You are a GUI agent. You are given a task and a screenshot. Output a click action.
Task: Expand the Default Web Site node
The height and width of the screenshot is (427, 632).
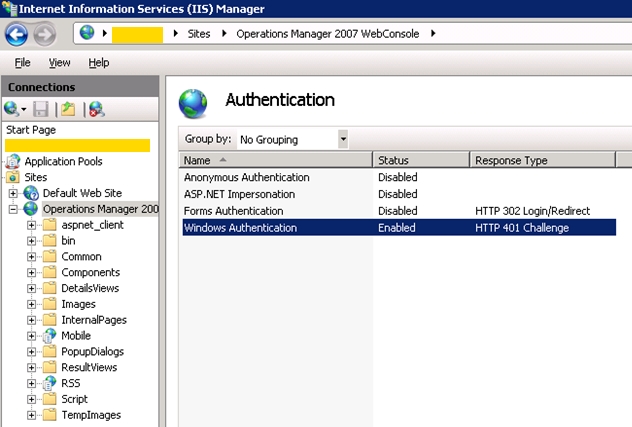coord(13,193)
